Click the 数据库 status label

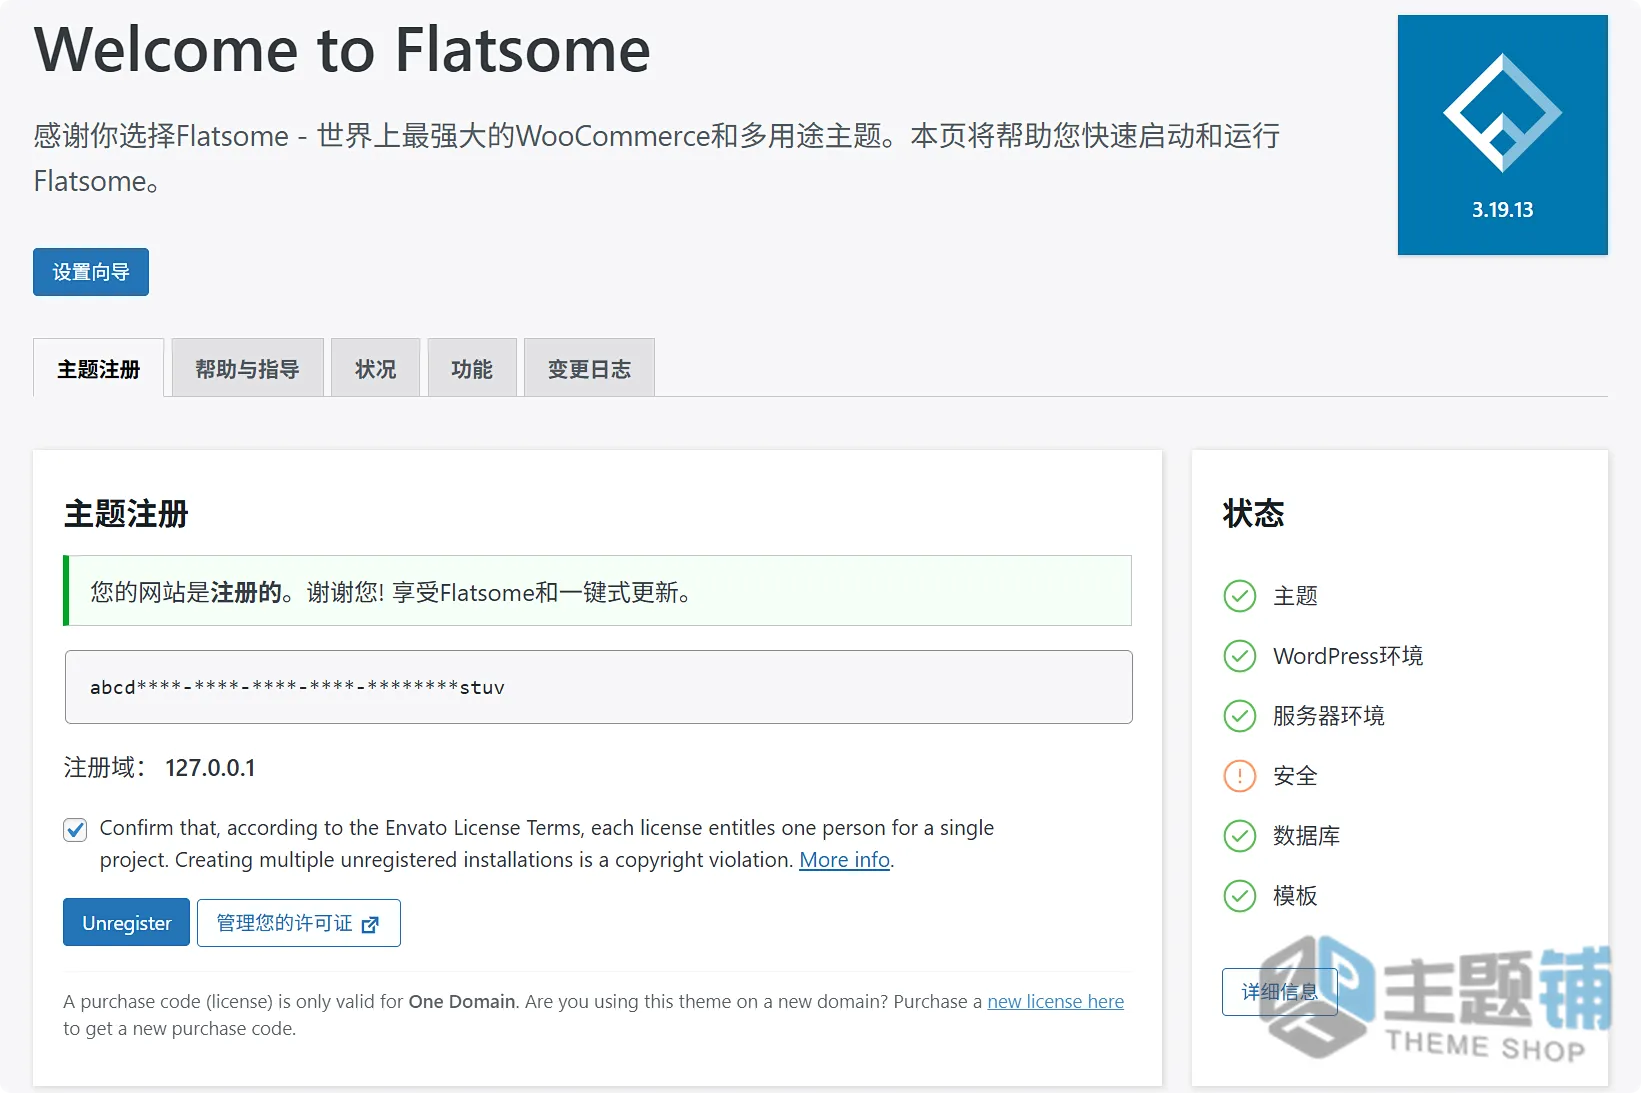(1306, 836)
